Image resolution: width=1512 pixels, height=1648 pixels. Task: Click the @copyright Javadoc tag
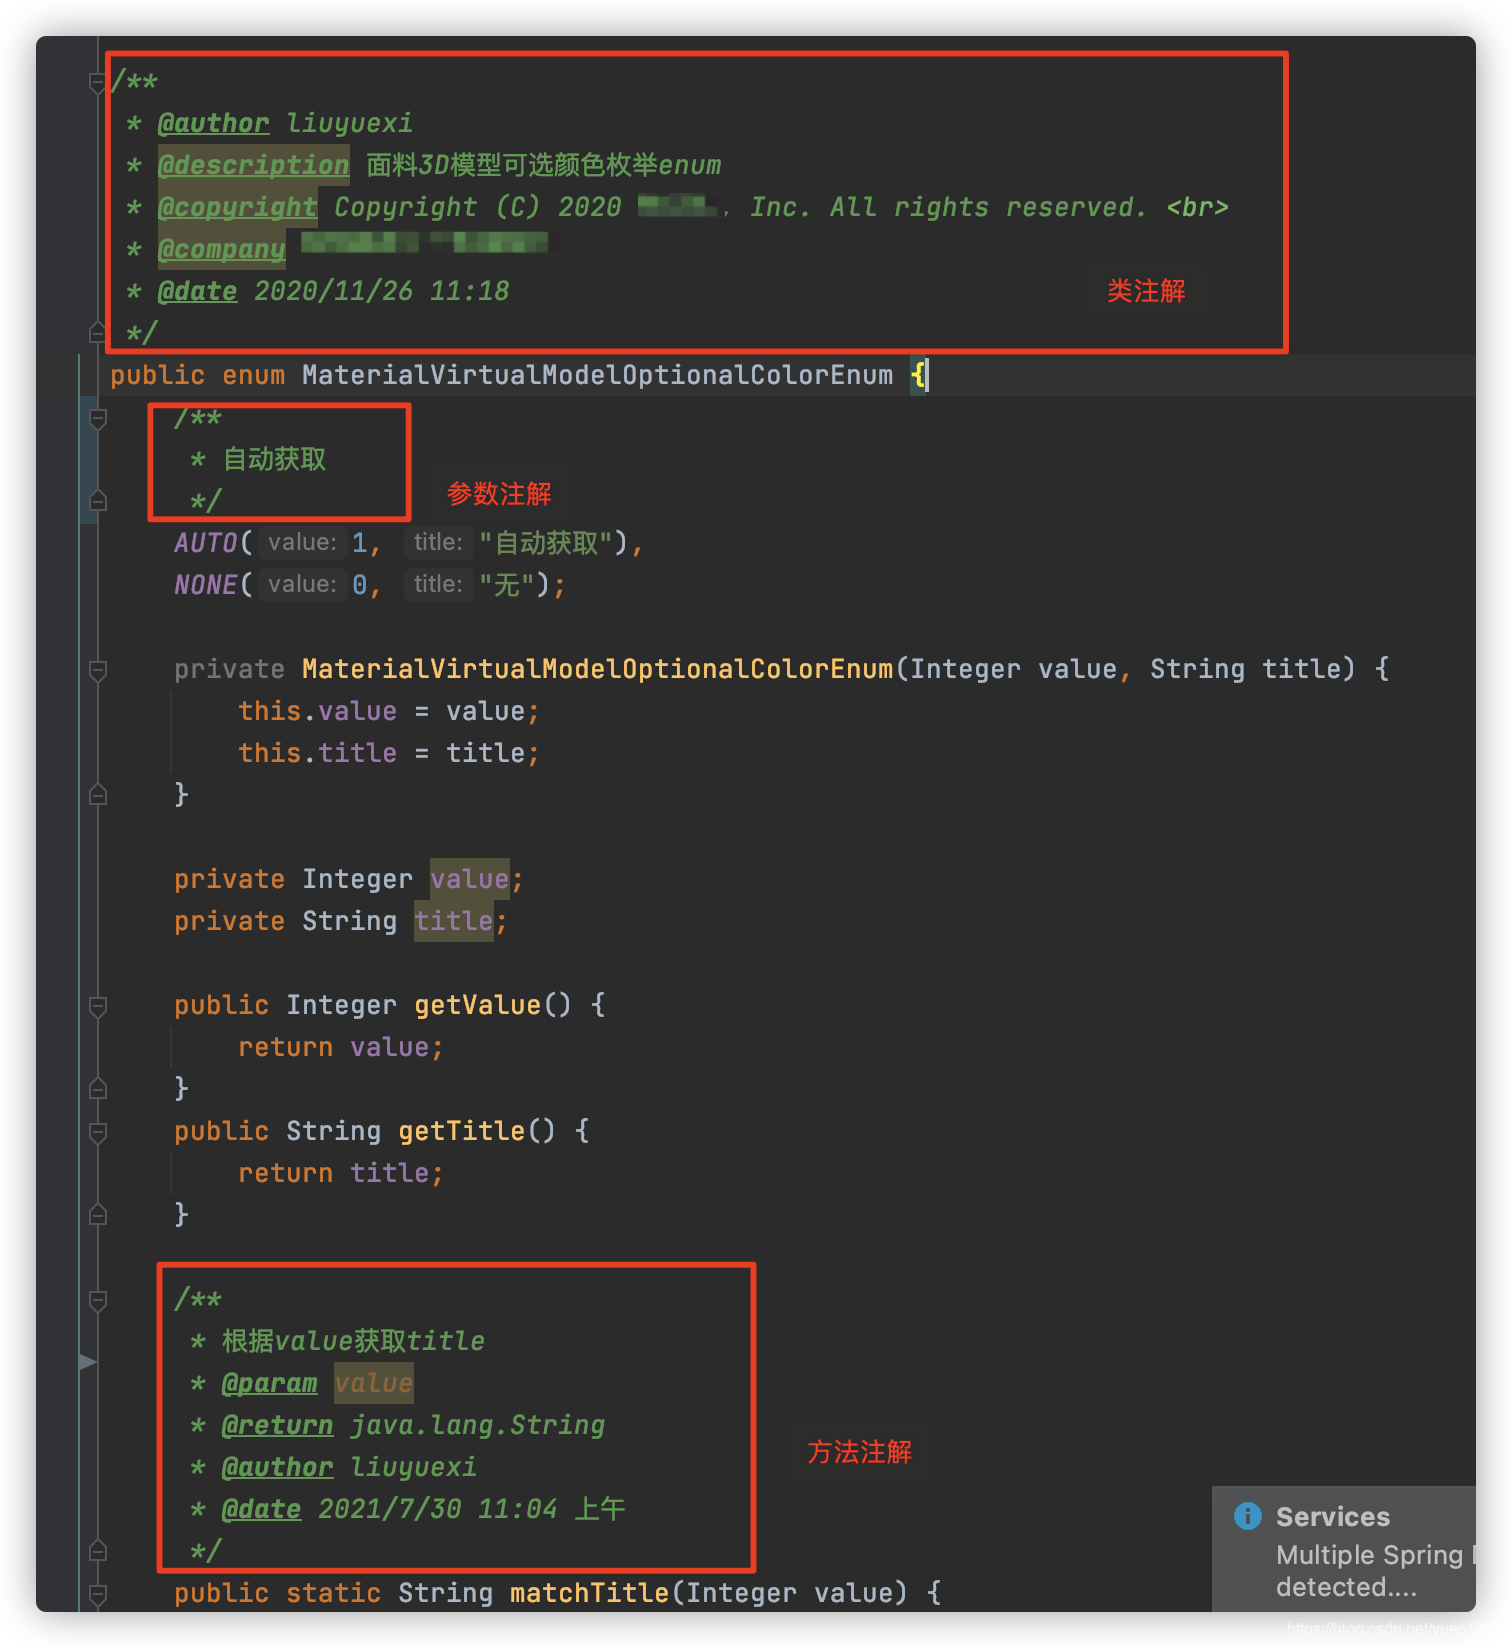(x=238, y=207)
